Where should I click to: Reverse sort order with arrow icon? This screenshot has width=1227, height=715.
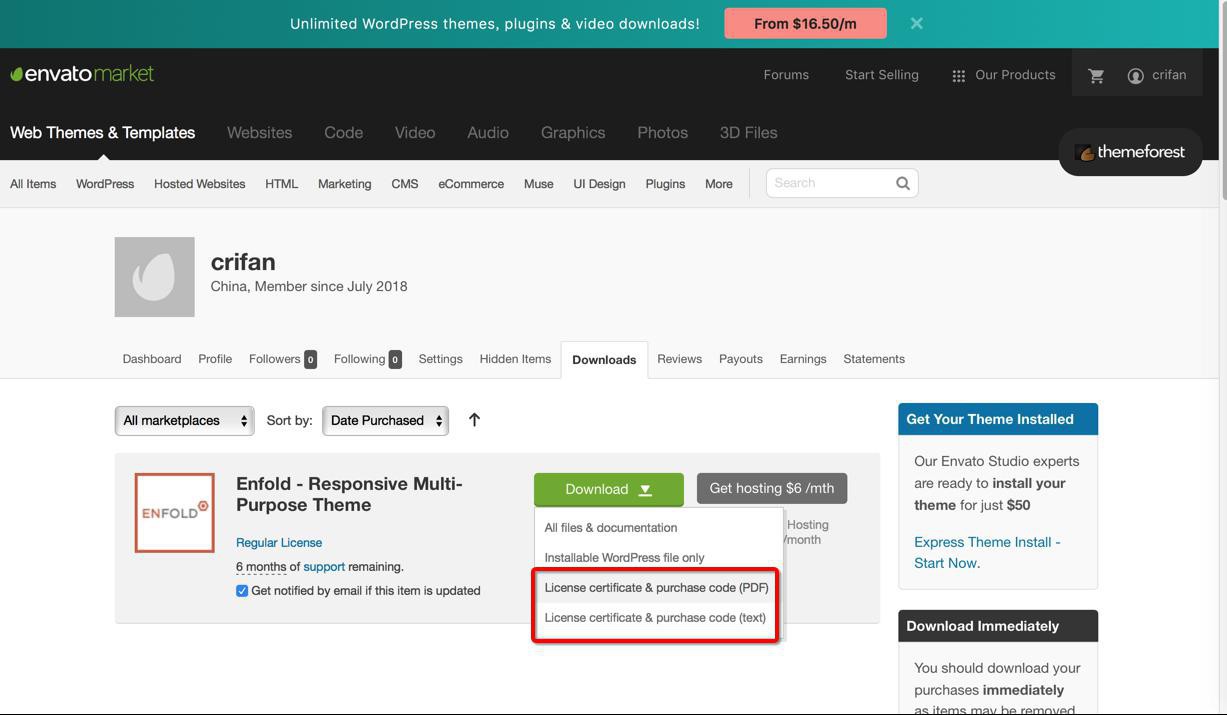tap(474, 420)
